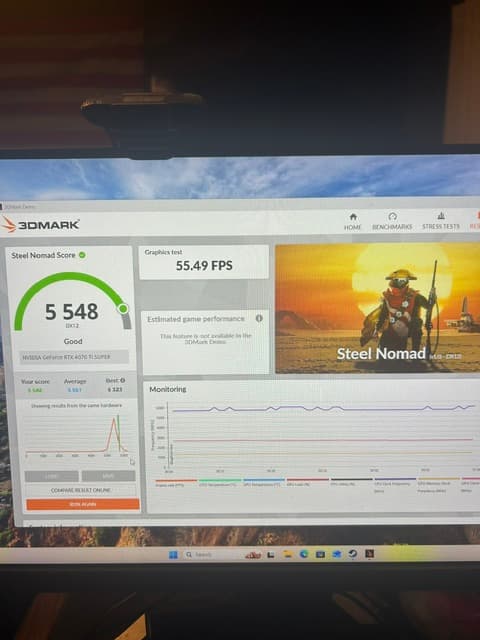Image resolution: width=480 pixels, height=640 pixels.
Task: Click the Save result button
Action: (108, 476)
